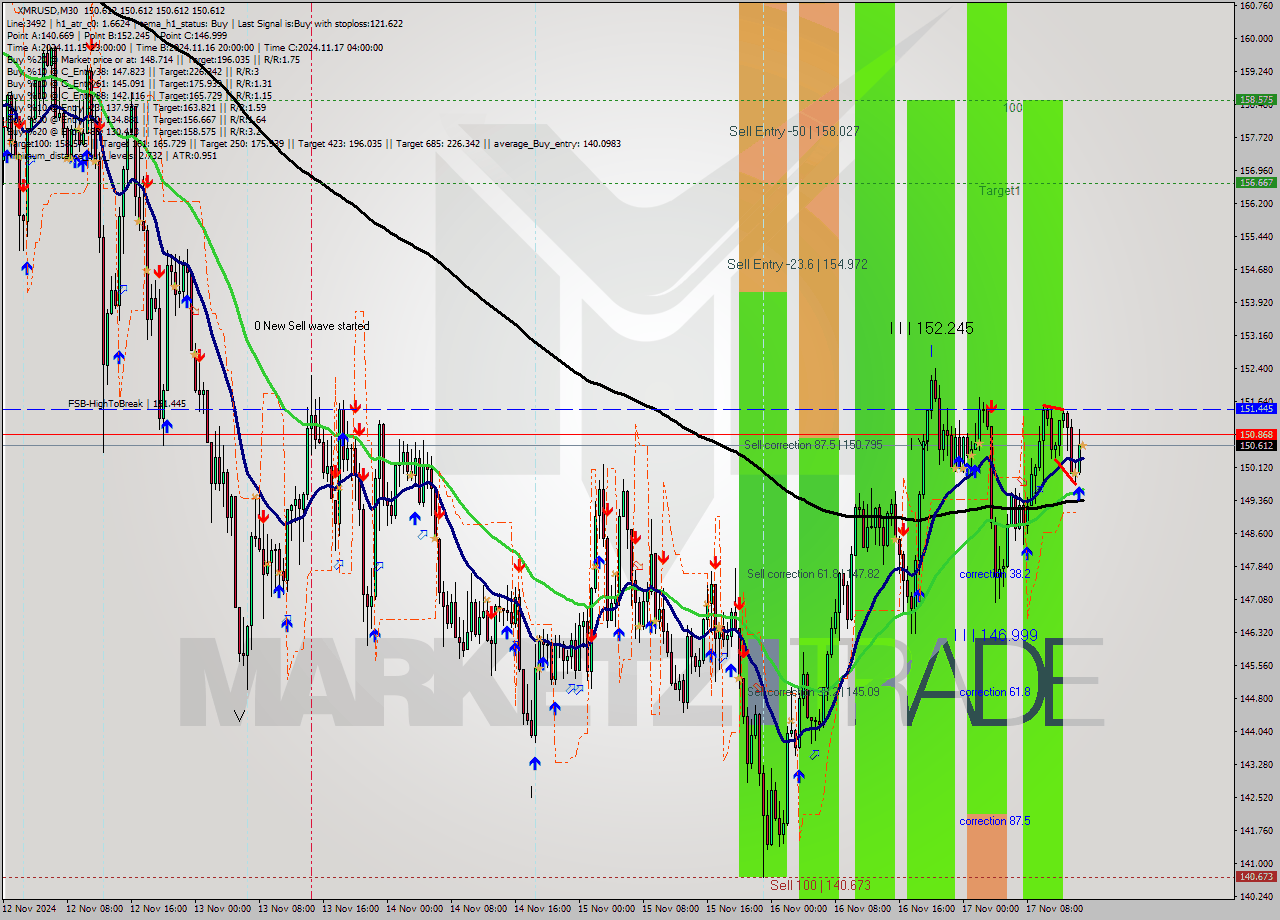Click the 144.040 price axis value
The image size is (1280, 920).
(x=1256, y=732)
